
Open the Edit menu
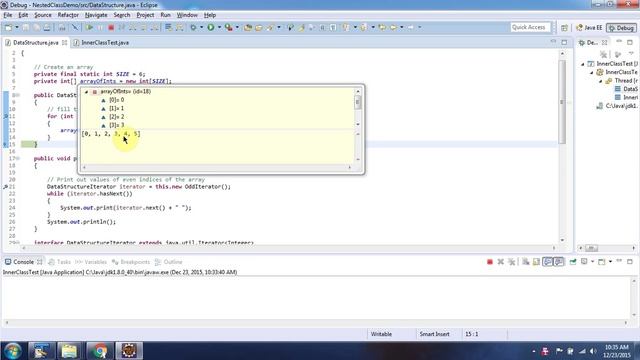click(23, 15)
